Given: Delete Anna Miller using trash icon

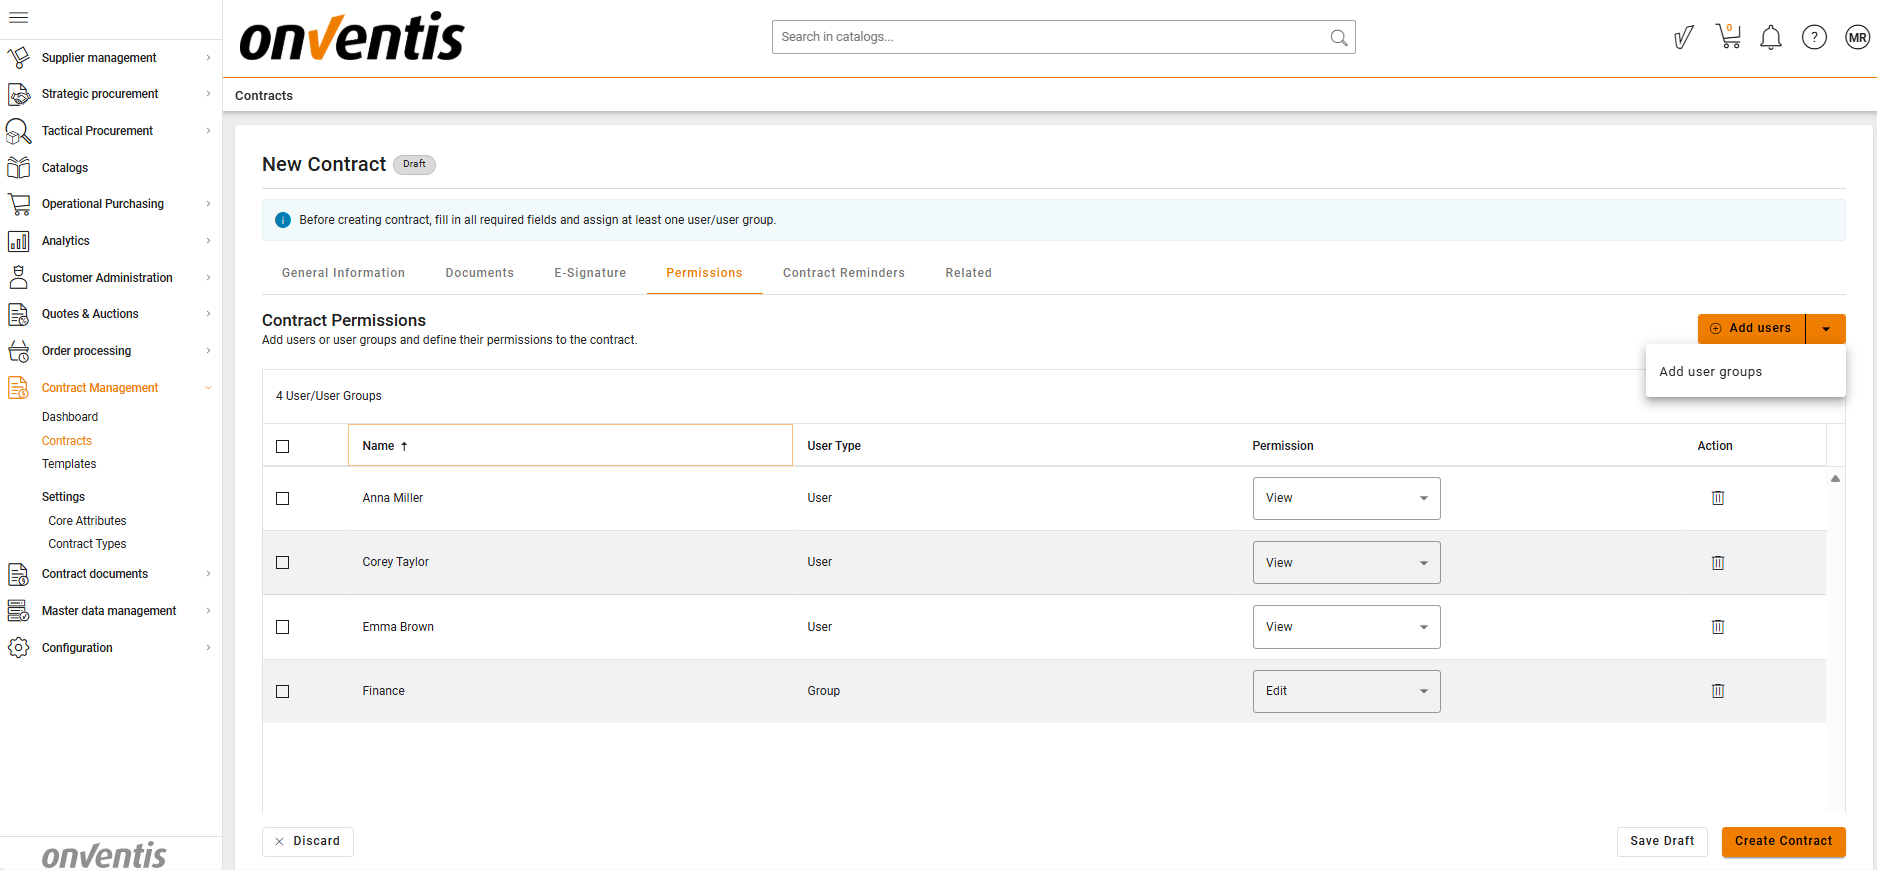Looking at the screenshot, I should [1717, 498].
